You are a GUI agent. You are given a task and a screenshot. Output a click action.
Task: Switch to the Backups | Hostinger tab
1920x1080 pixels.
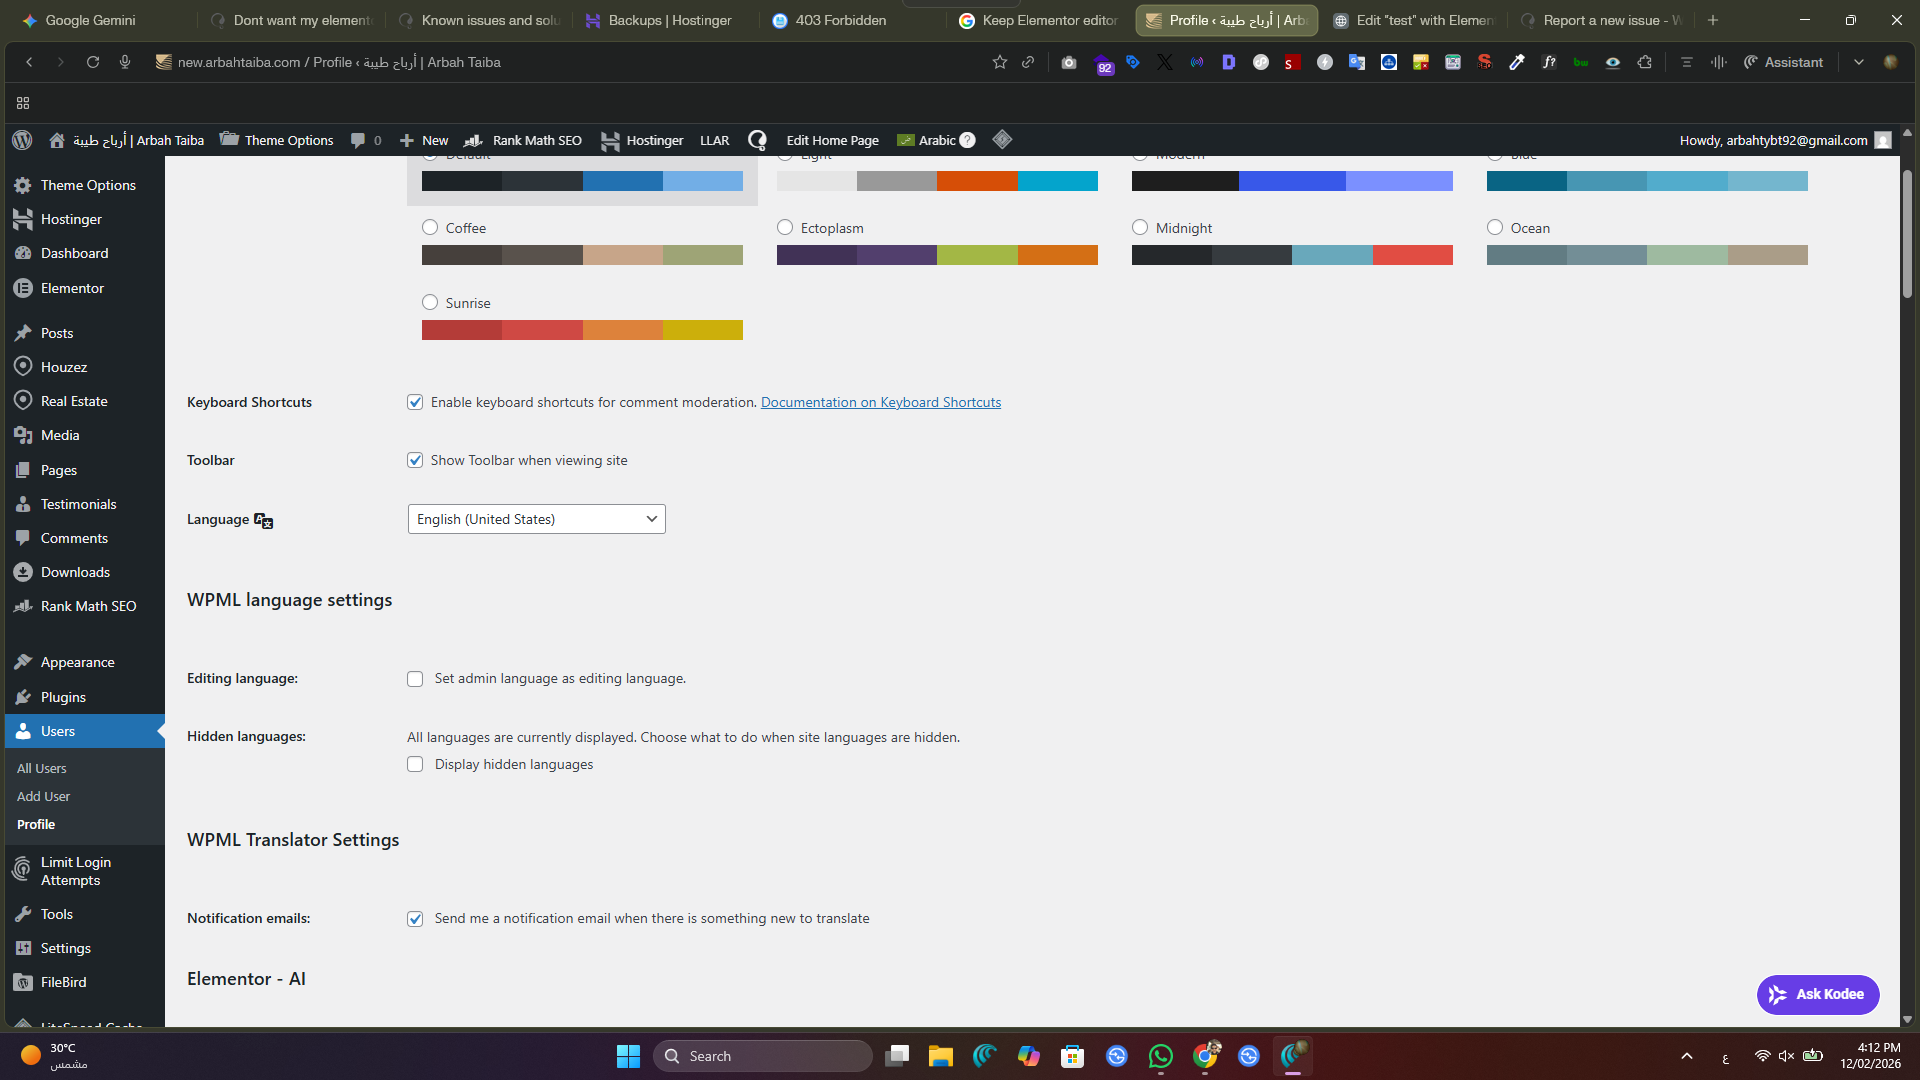(x=660, y=20)
